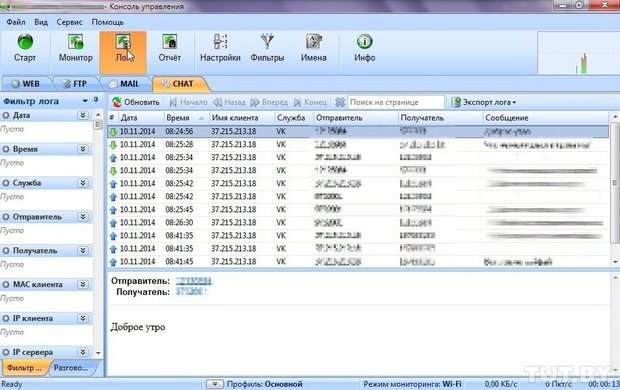Show Инфо information
Viewport: 620px width, 390px height.
365,48
